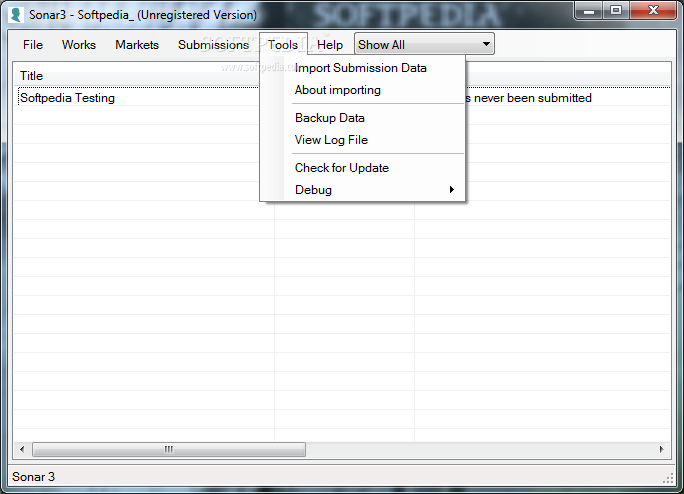Image resolution: width=684 pixels, height=494 pixels.
Task: Click the Sonar 3 status bar text
Action: point(34,477)
